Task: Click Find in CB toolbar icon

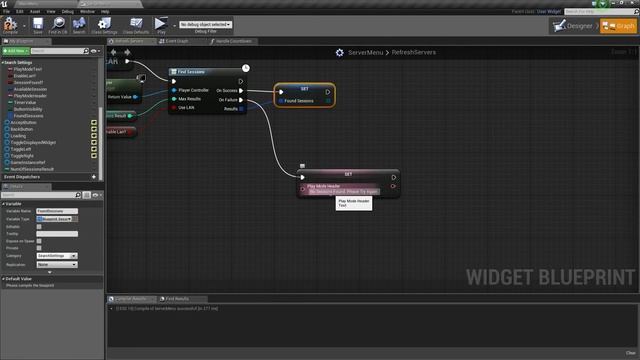Action: (58, 26)
